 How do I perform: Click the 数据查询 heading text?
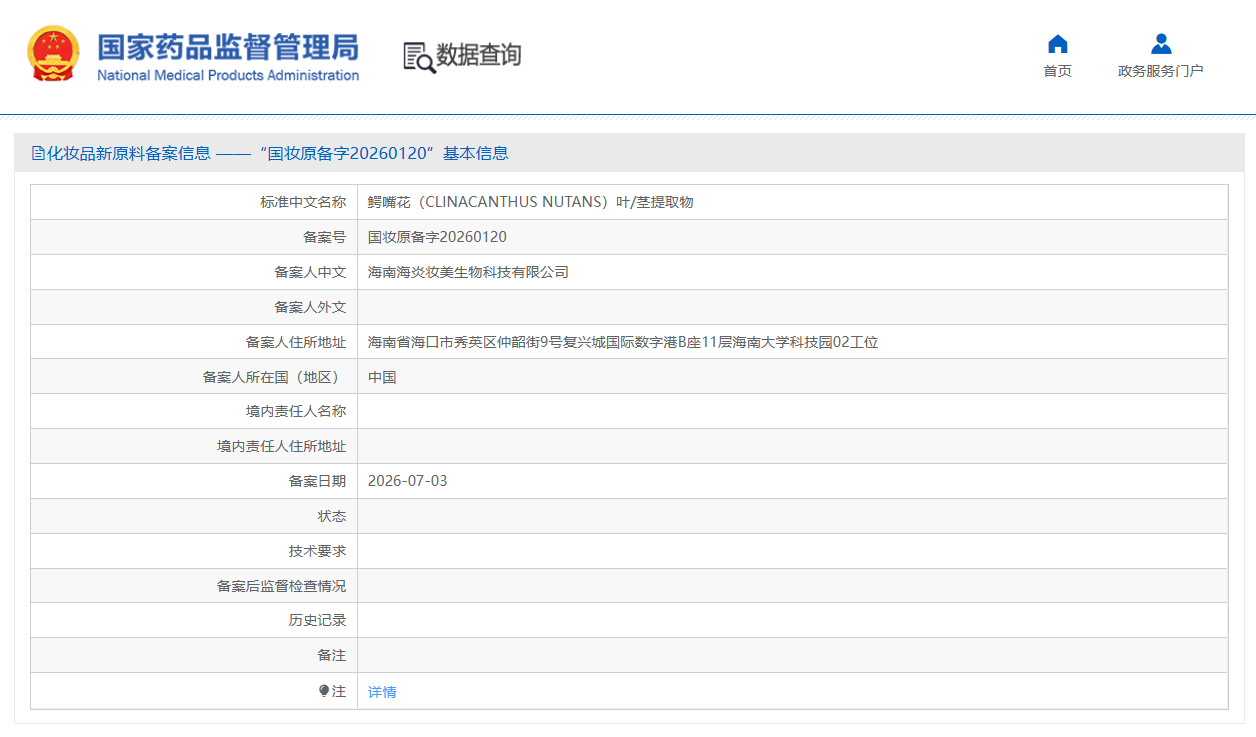478,55
